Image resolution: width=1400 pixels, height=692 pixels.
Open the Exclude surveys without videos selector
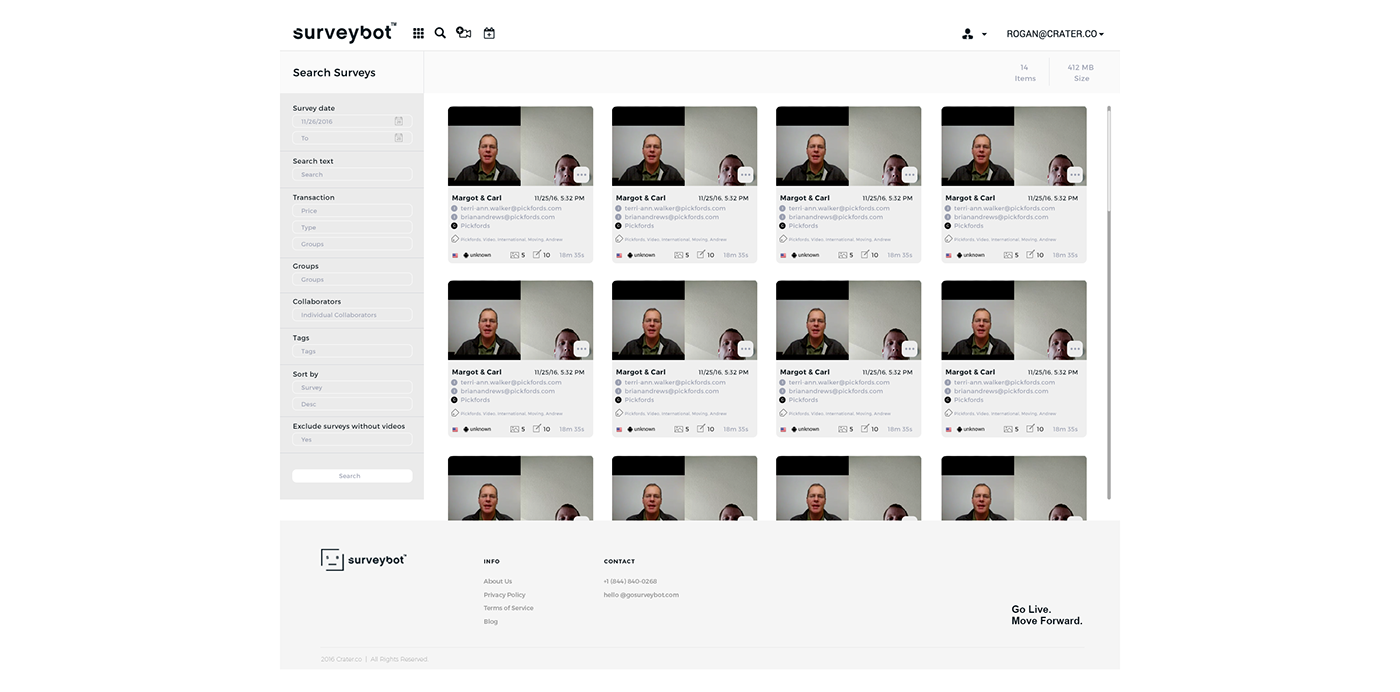click(x=352, y=440)
